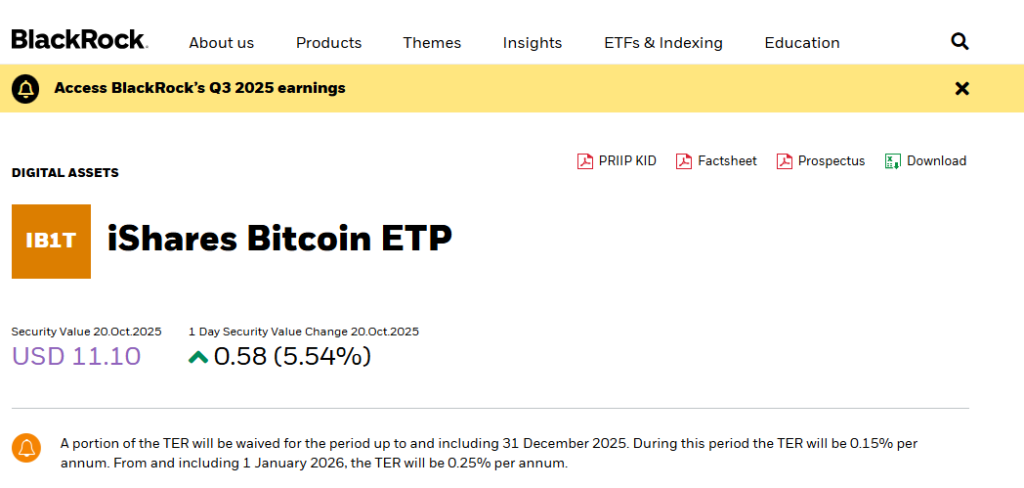
Task: Dismiss the Q3 earnings banner
Action: (962, 88)
